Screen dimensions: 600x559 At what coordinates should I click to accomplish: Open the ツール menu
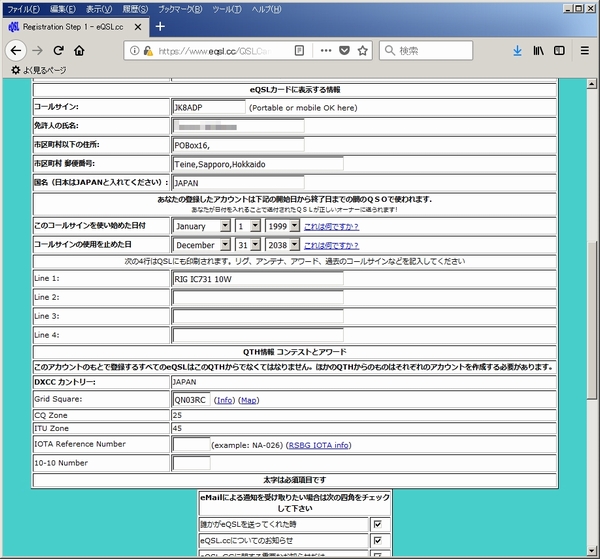click(x=227, y=9)
